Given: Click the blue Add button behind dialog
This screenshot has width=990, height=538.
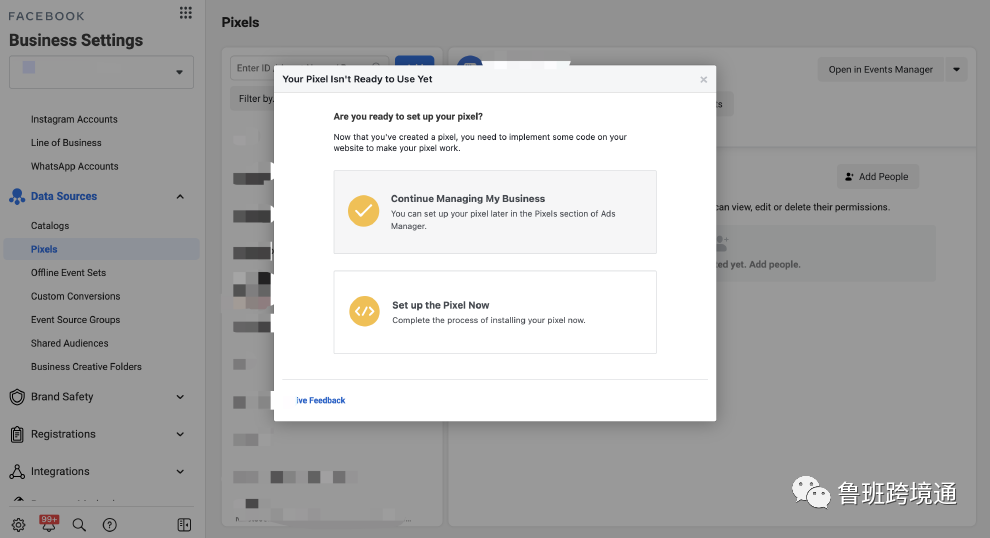Looking at the screenshot, I should pos(414,61).
